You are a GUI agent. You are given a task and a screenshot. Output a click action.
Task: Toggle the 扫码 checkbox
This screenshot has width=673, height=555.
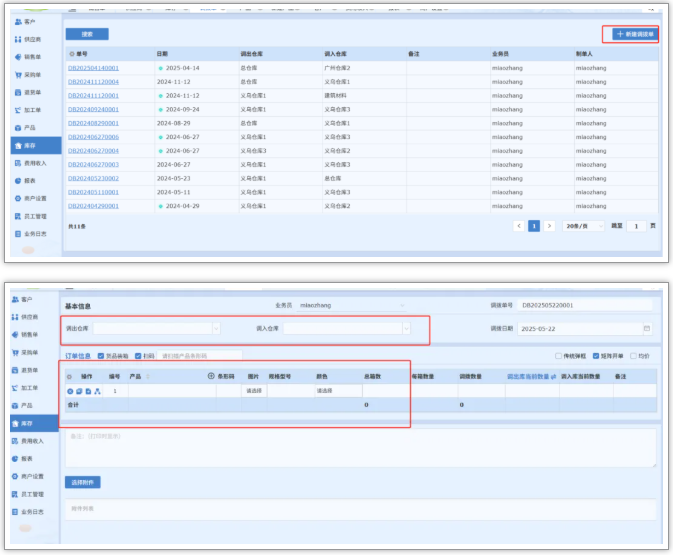pos(138,356)
